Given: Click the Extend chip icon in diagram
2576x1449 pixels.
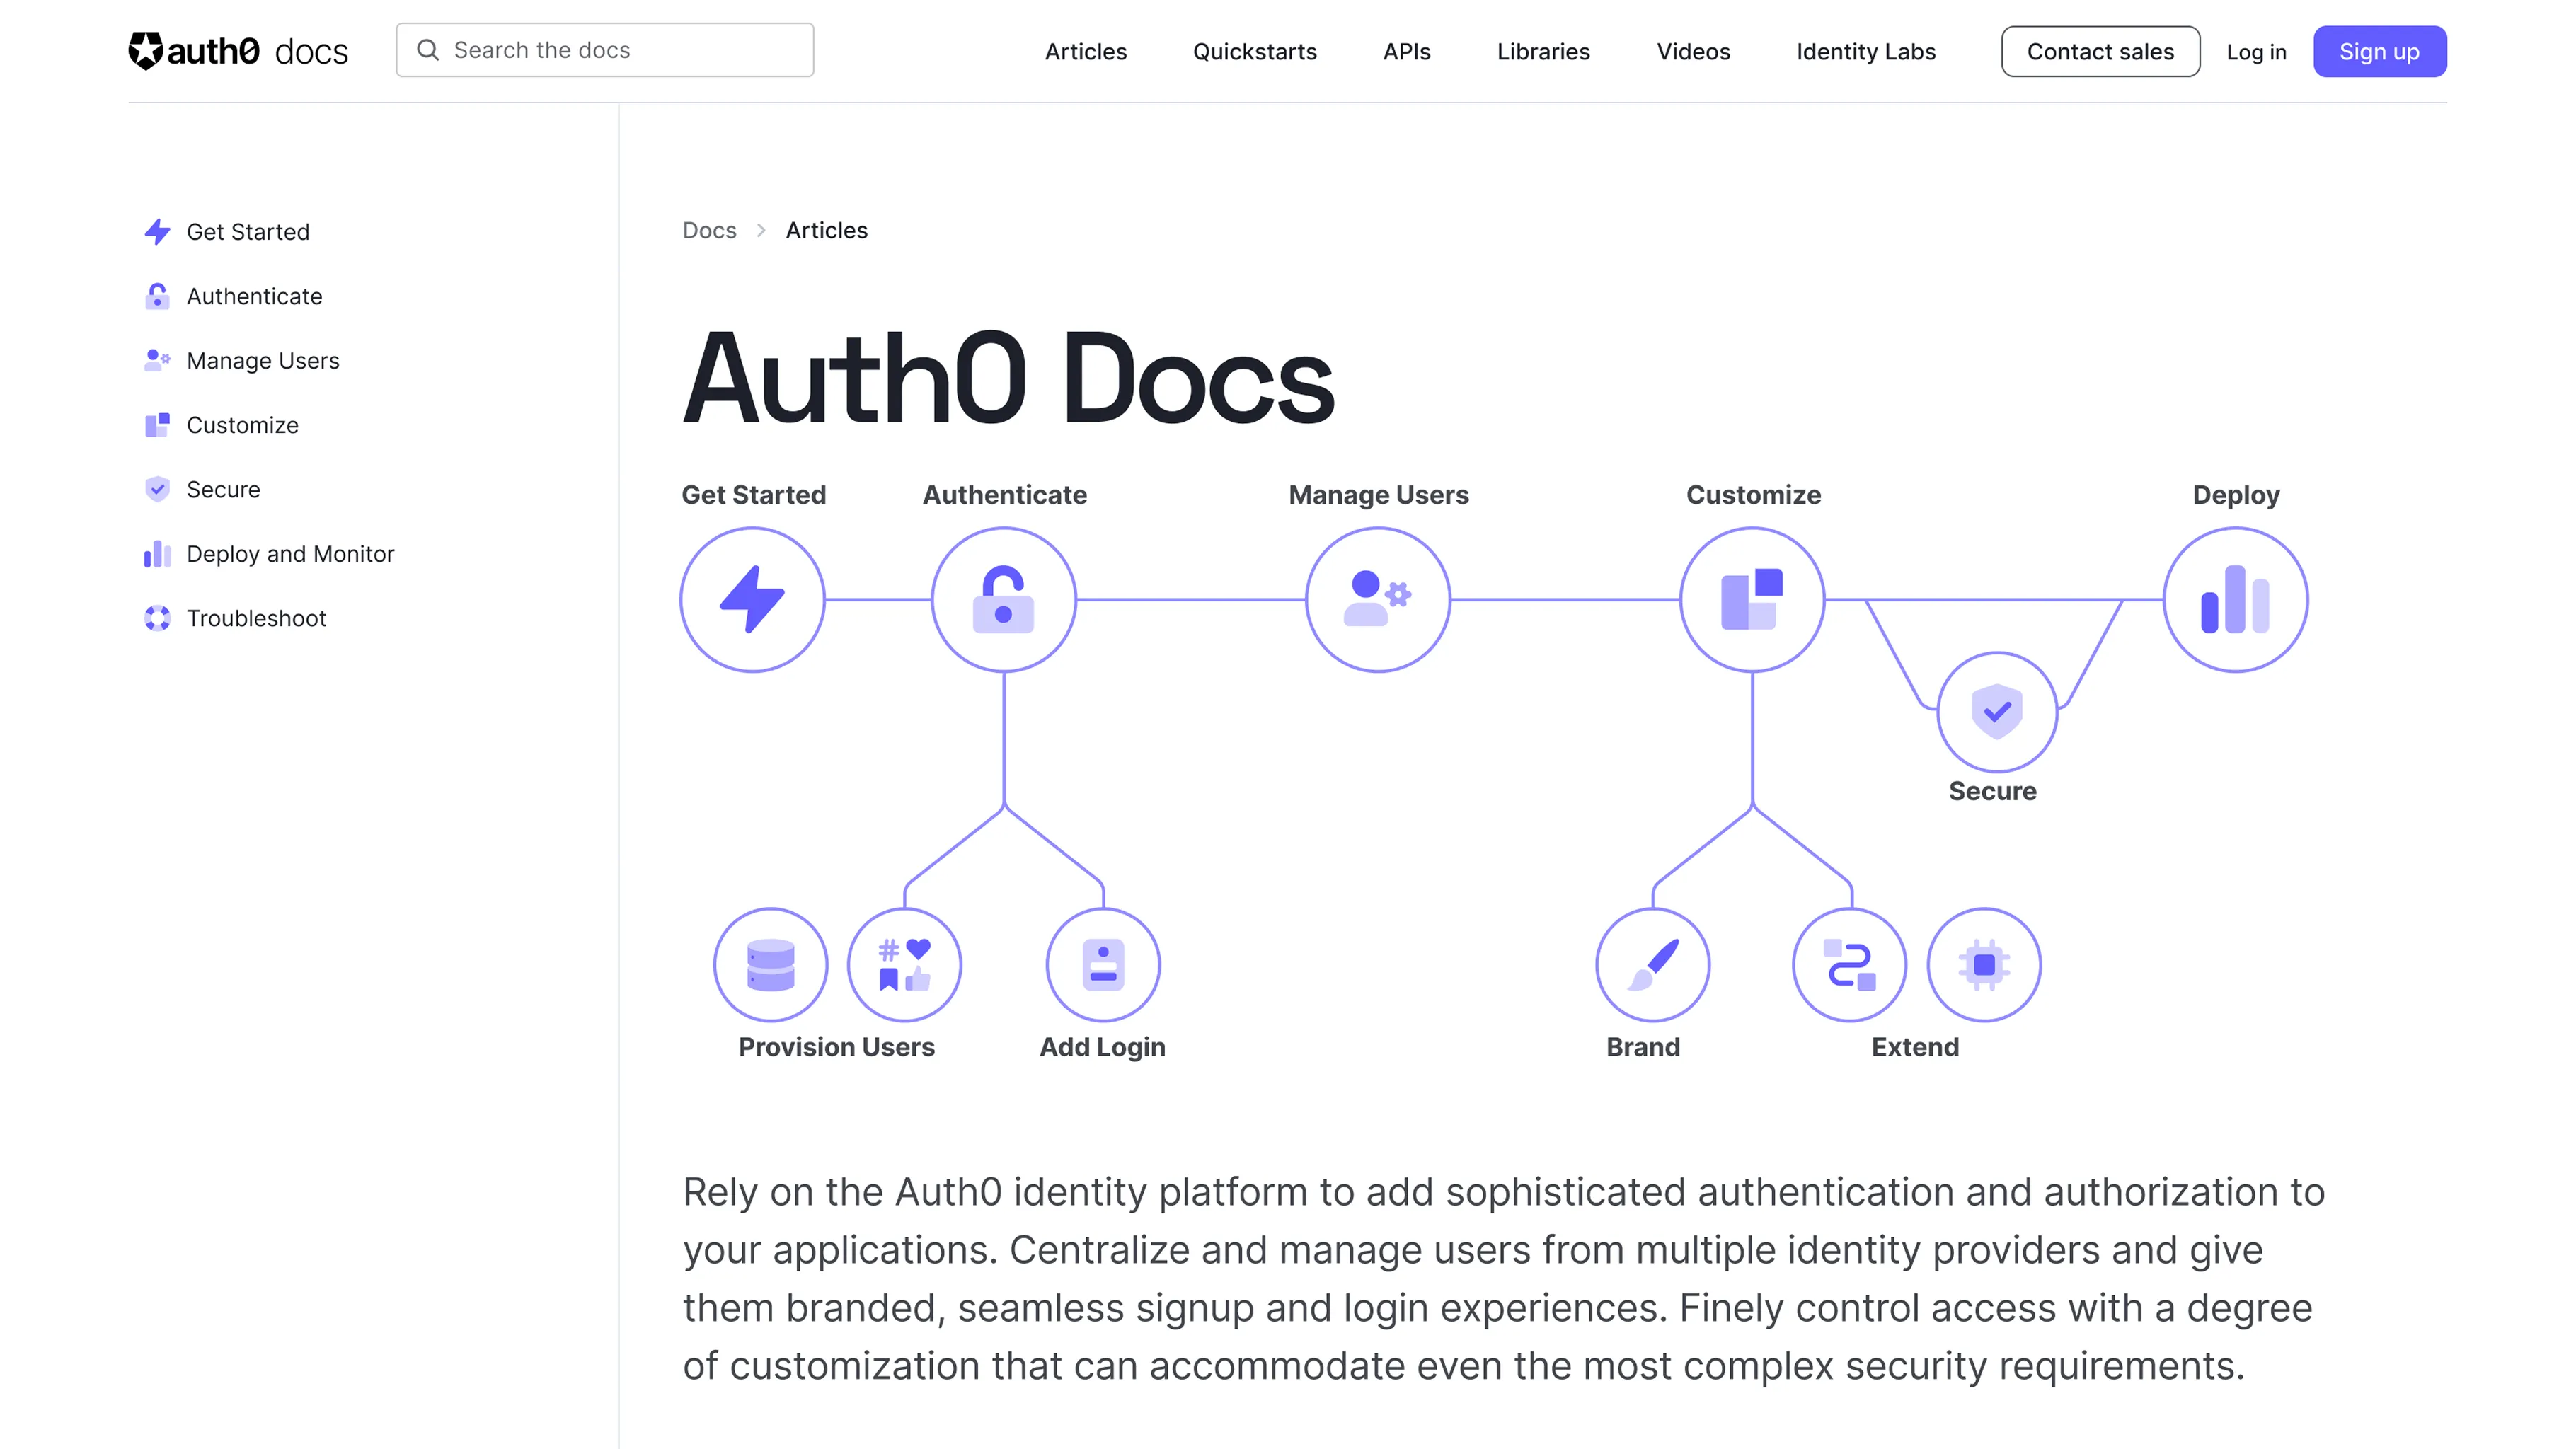Looking at the screenshot, I should (1983, 963).
